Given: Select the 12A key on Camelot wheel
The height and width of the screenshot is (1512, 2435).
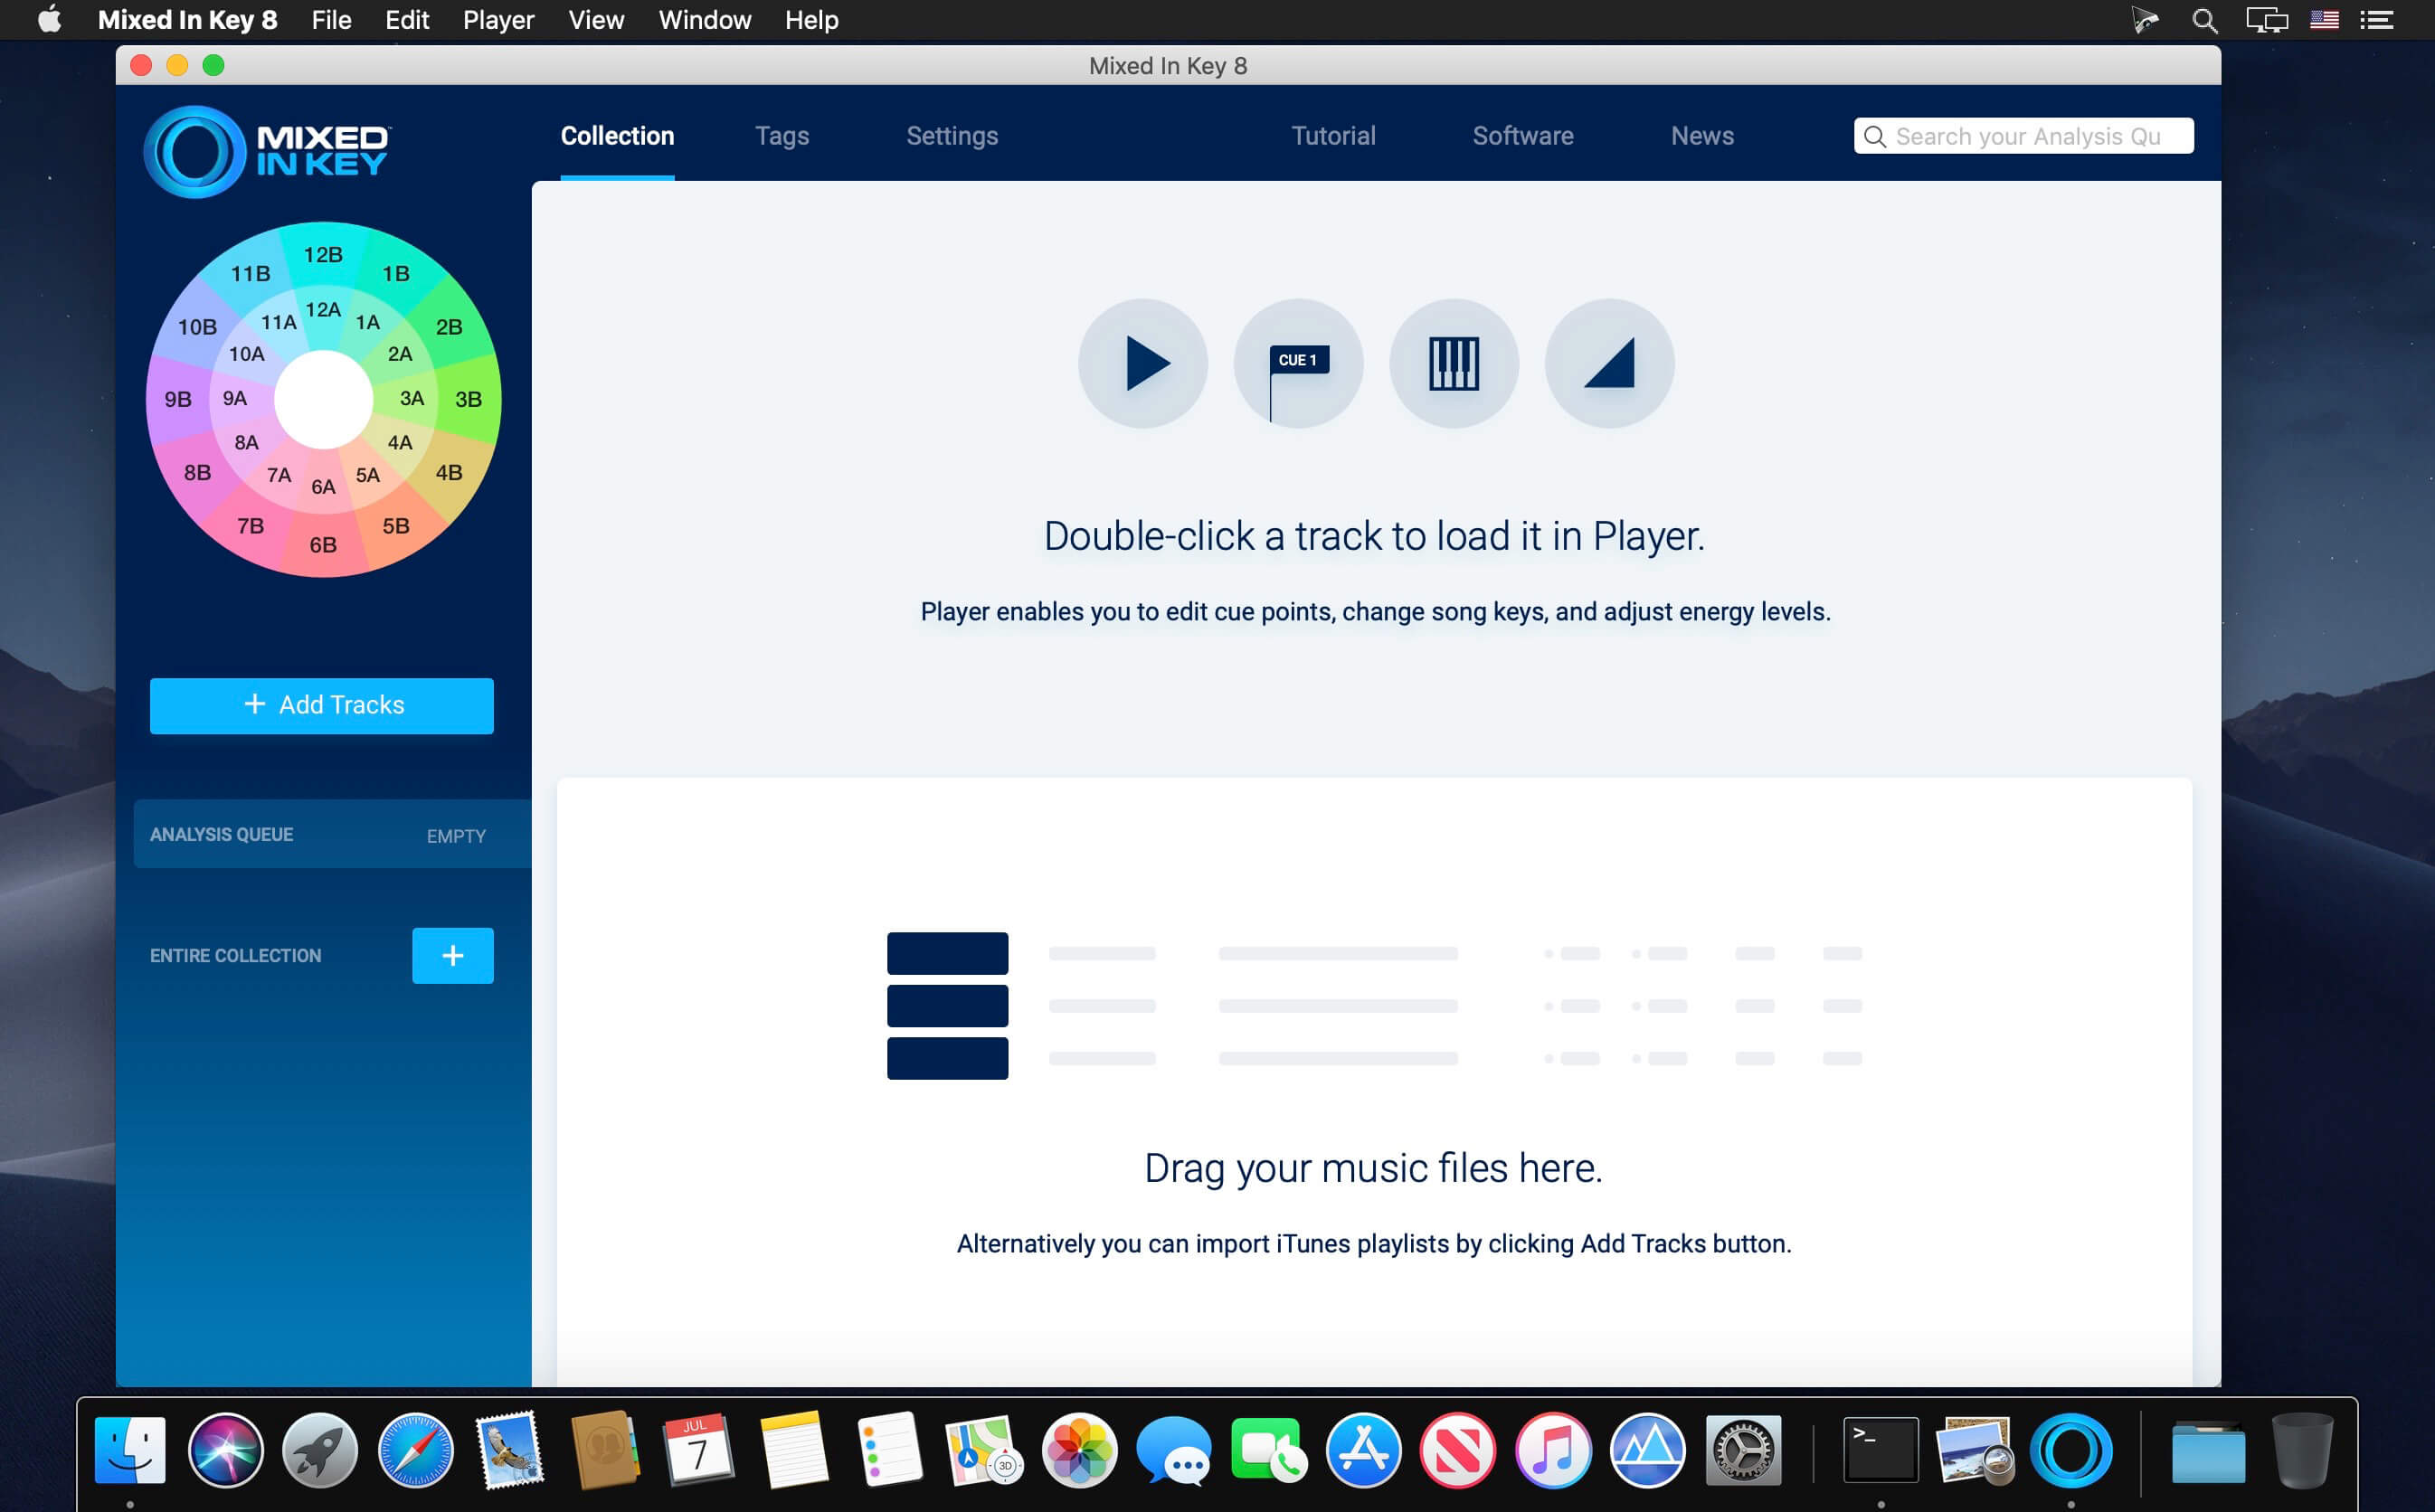Looking at the screenshot, I should click(323, 310).
